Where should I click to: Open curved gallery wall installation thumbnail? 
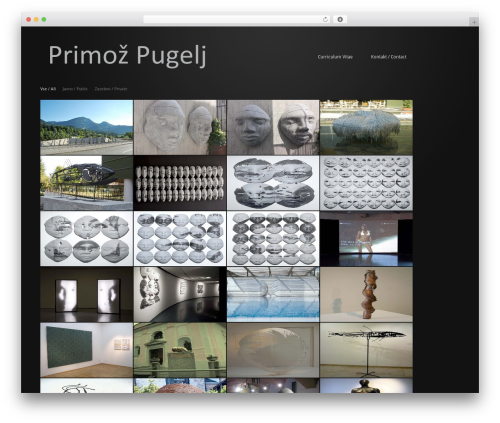(180, 294)
